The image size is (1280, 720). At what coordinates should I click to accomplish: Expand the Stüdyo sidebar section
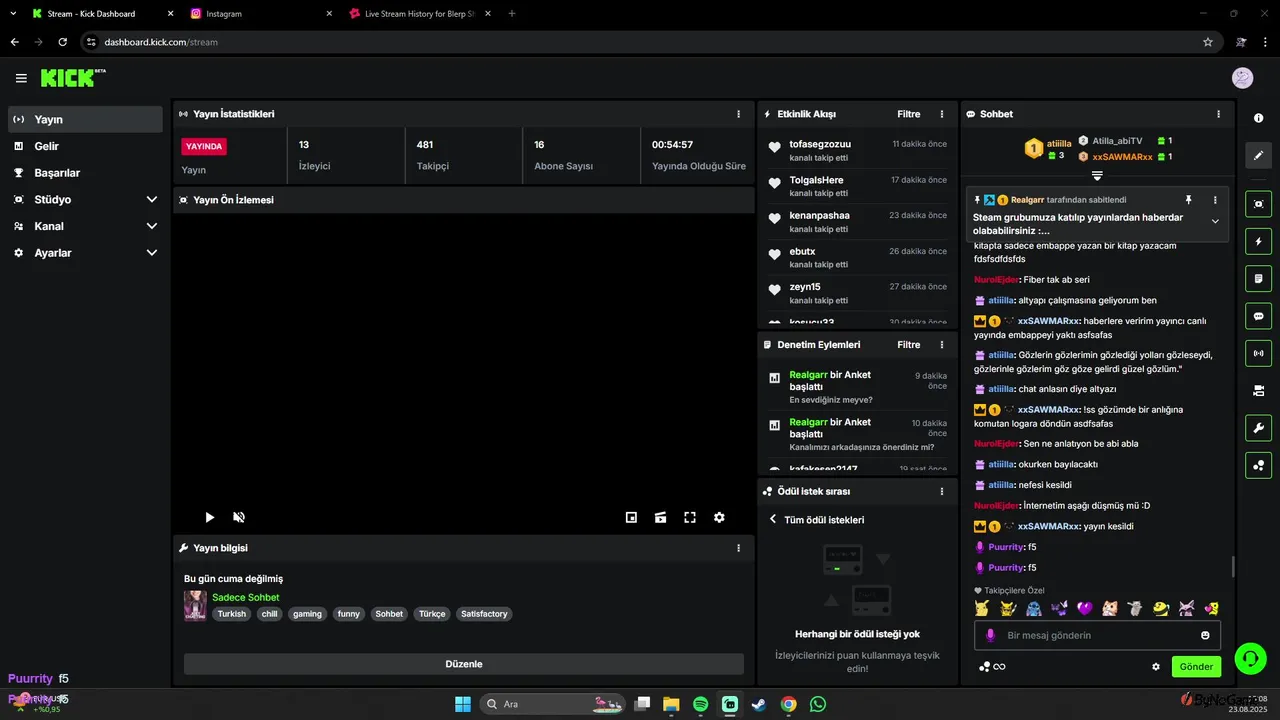pos(152,199)
